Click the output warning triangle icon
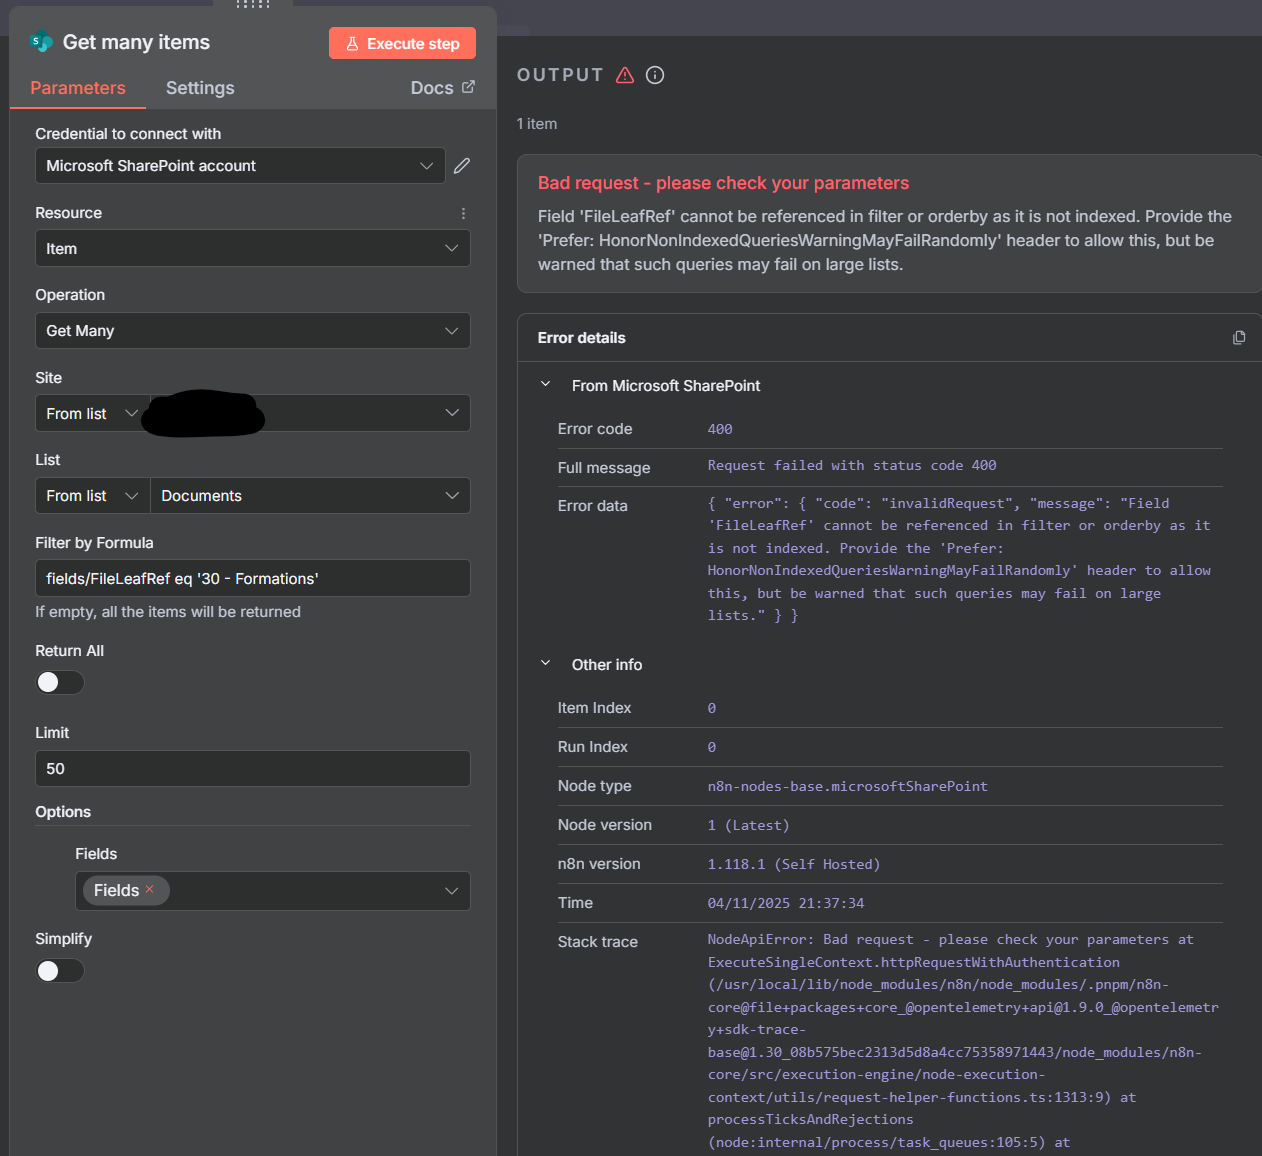This screenshot has height=1156, width=1262. point(625,75)
